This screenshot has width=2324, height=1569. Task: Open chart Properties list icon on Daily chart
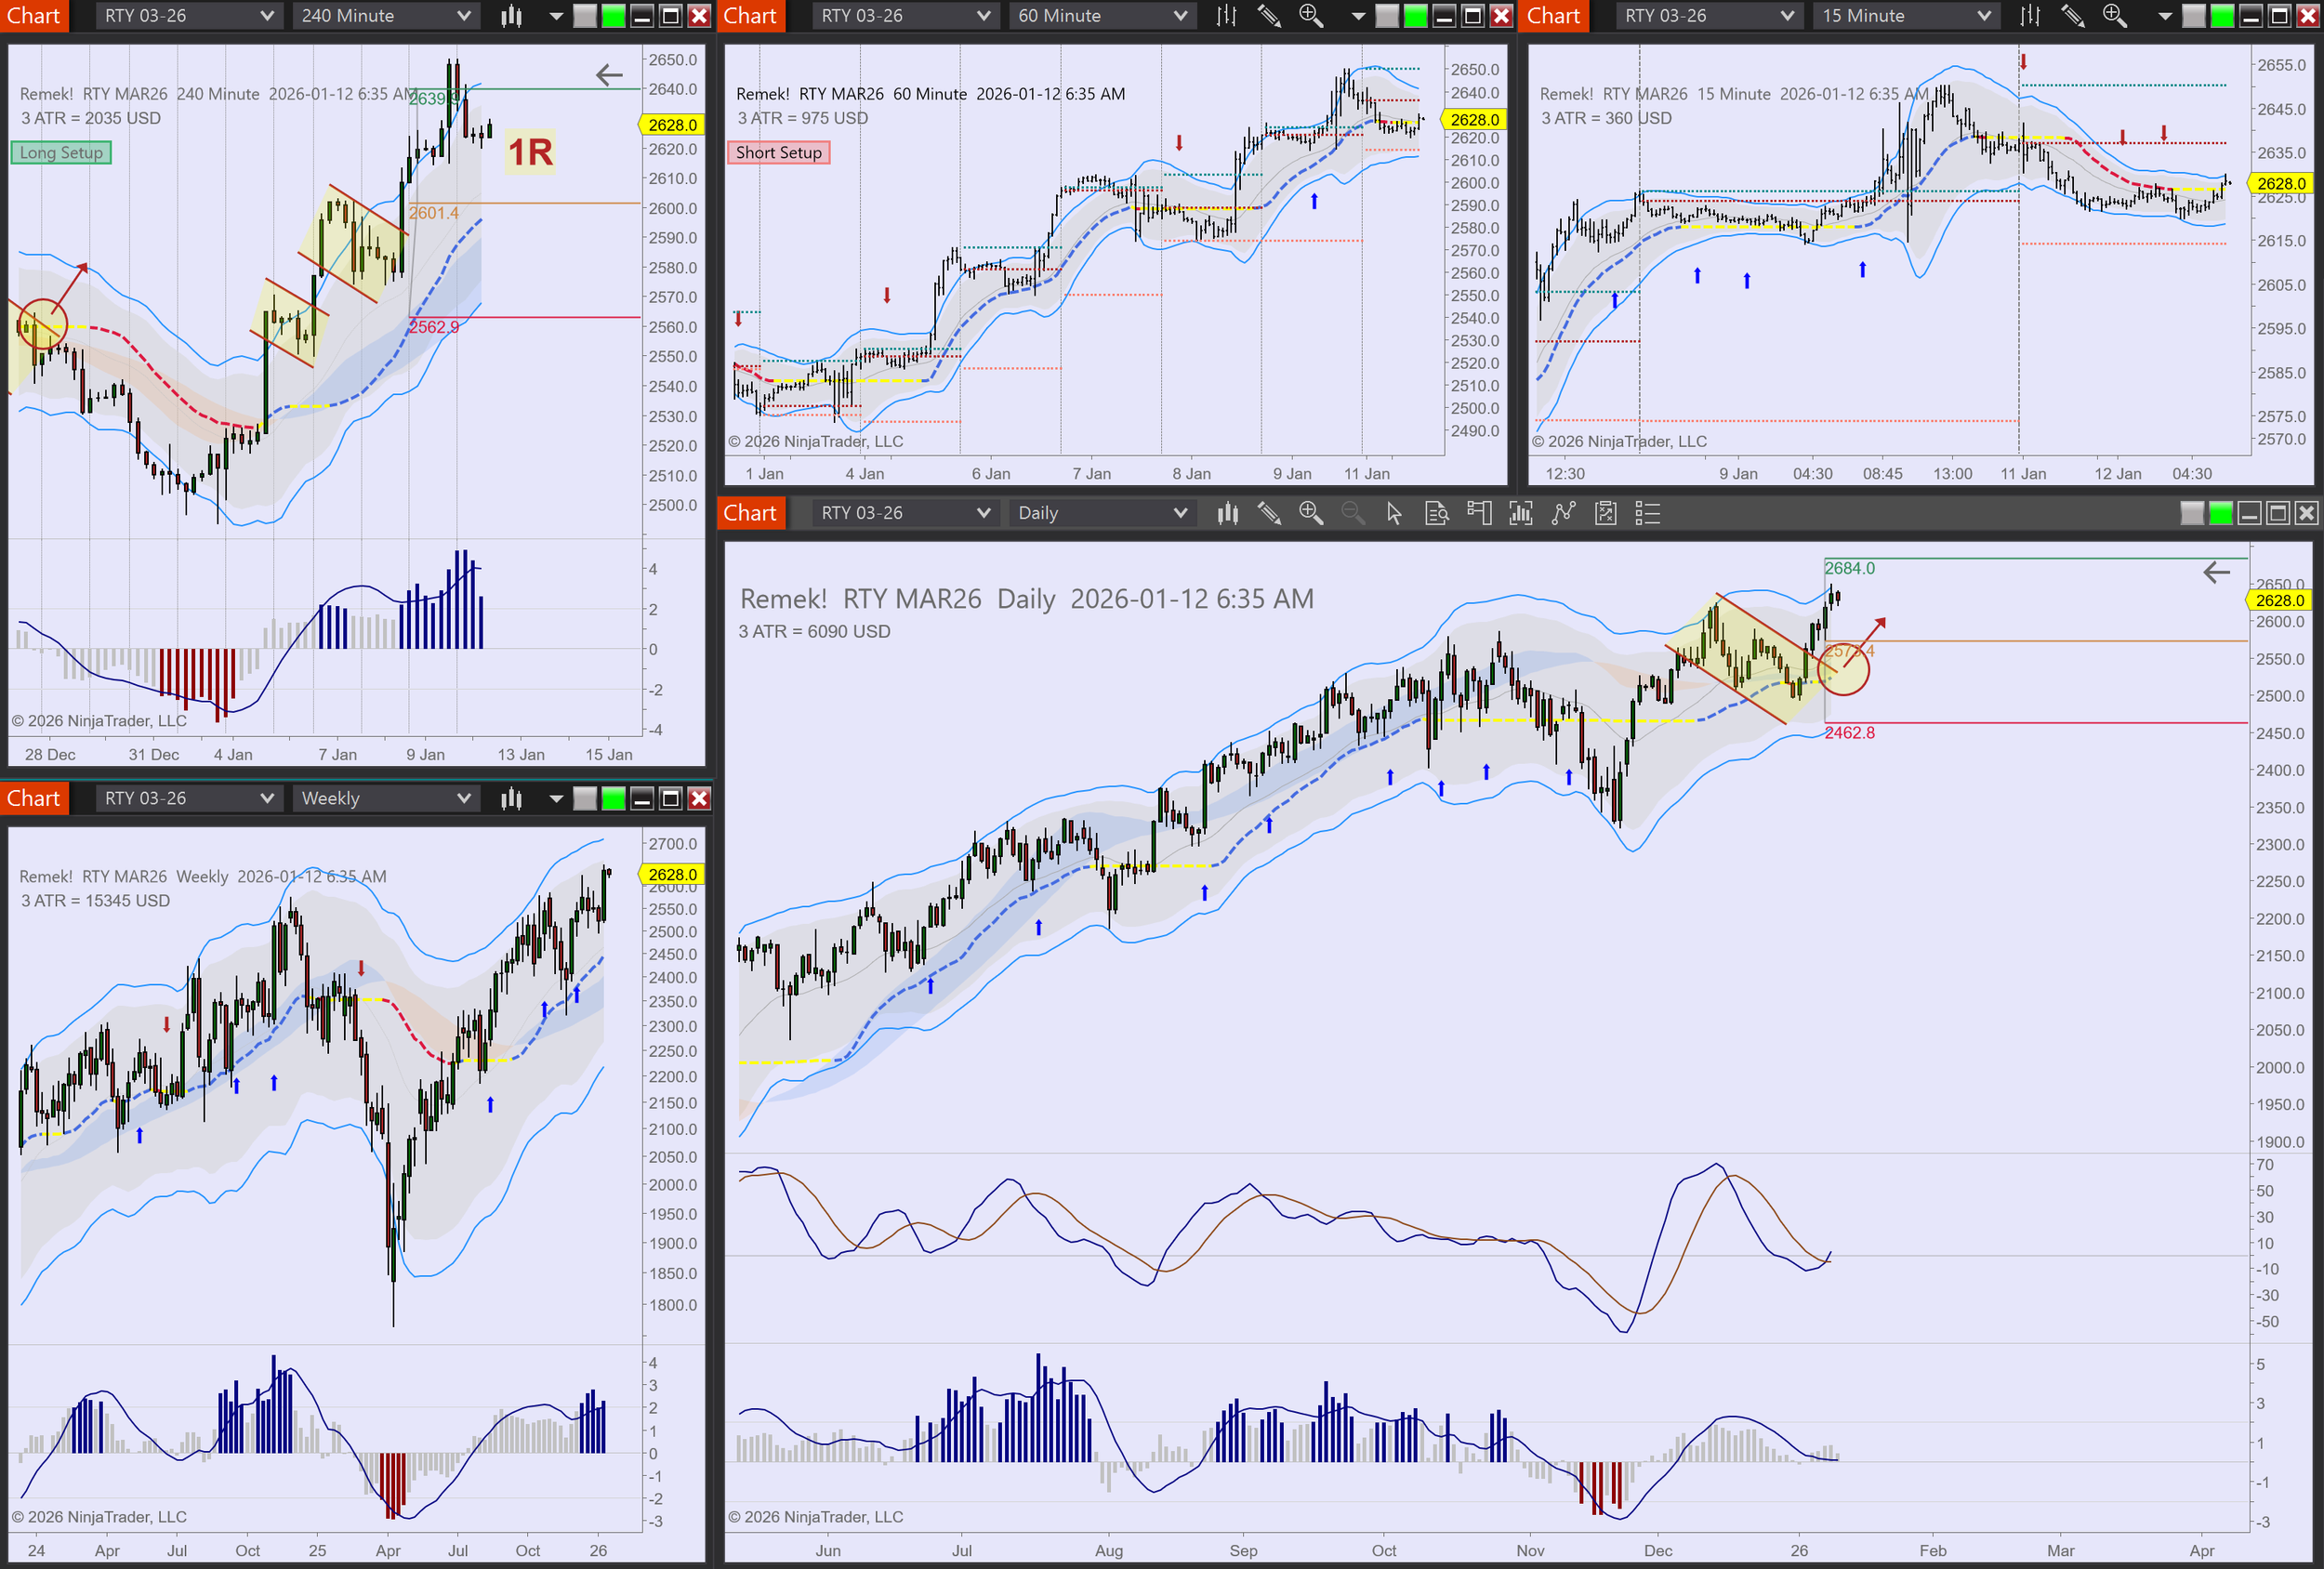1647,513
